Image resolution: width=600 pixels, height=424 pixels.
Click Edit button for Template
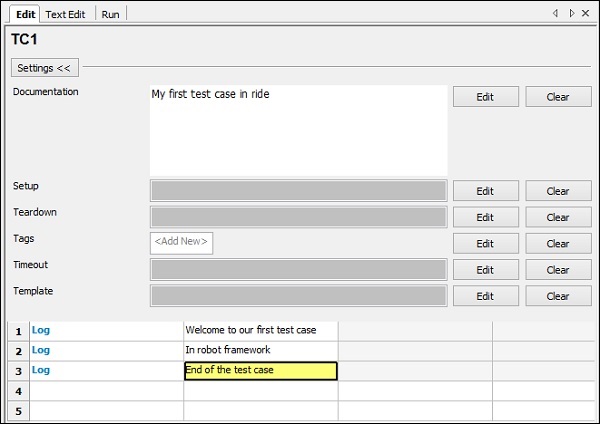(x=485, y=296)
